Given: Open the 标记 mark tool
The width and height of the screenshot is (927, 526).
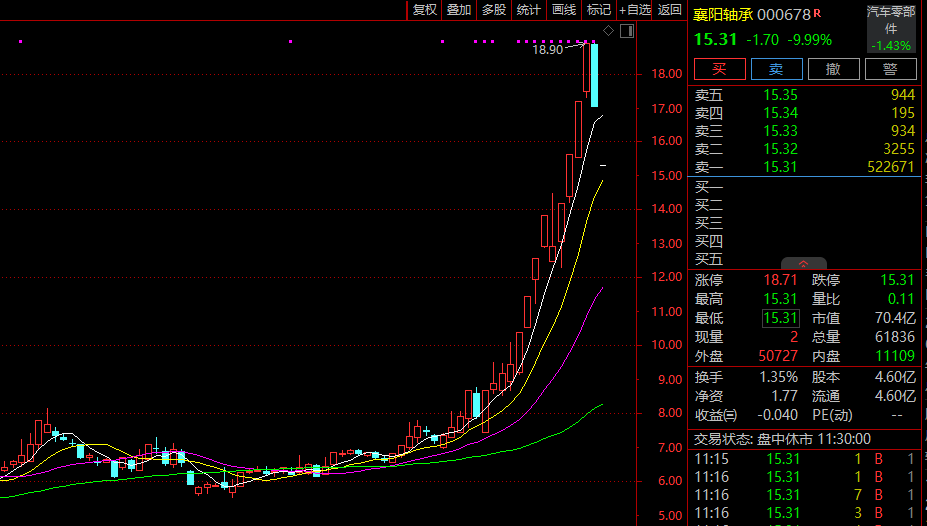Looking at the screenshot, I should point(598,9).
